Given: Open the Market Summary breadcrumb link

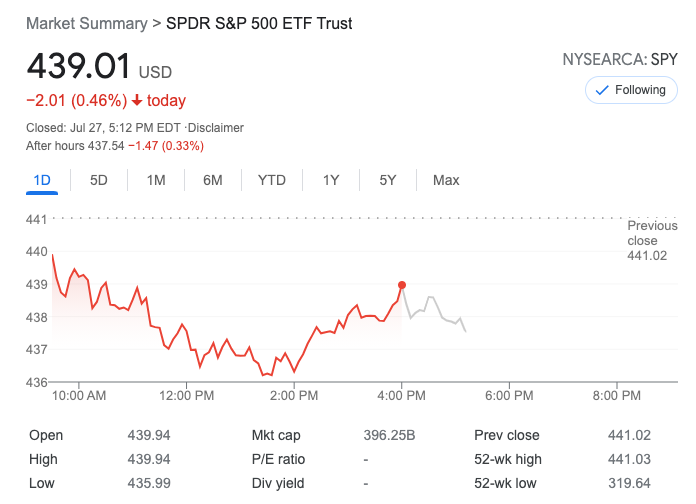Looking at the screenshot, I should pos(85,23).
